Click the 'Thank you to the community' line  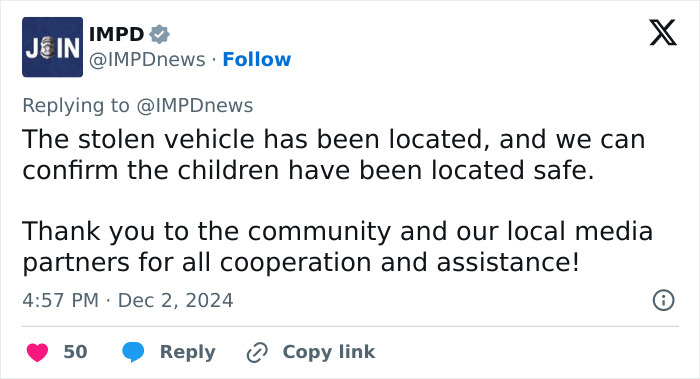[338, 231]
